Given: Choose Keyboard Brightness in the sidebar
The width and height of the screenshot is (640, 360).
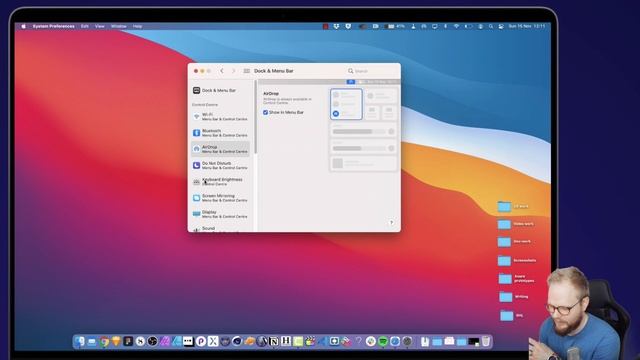Looking at the screenshot, I should click(220, 182).
